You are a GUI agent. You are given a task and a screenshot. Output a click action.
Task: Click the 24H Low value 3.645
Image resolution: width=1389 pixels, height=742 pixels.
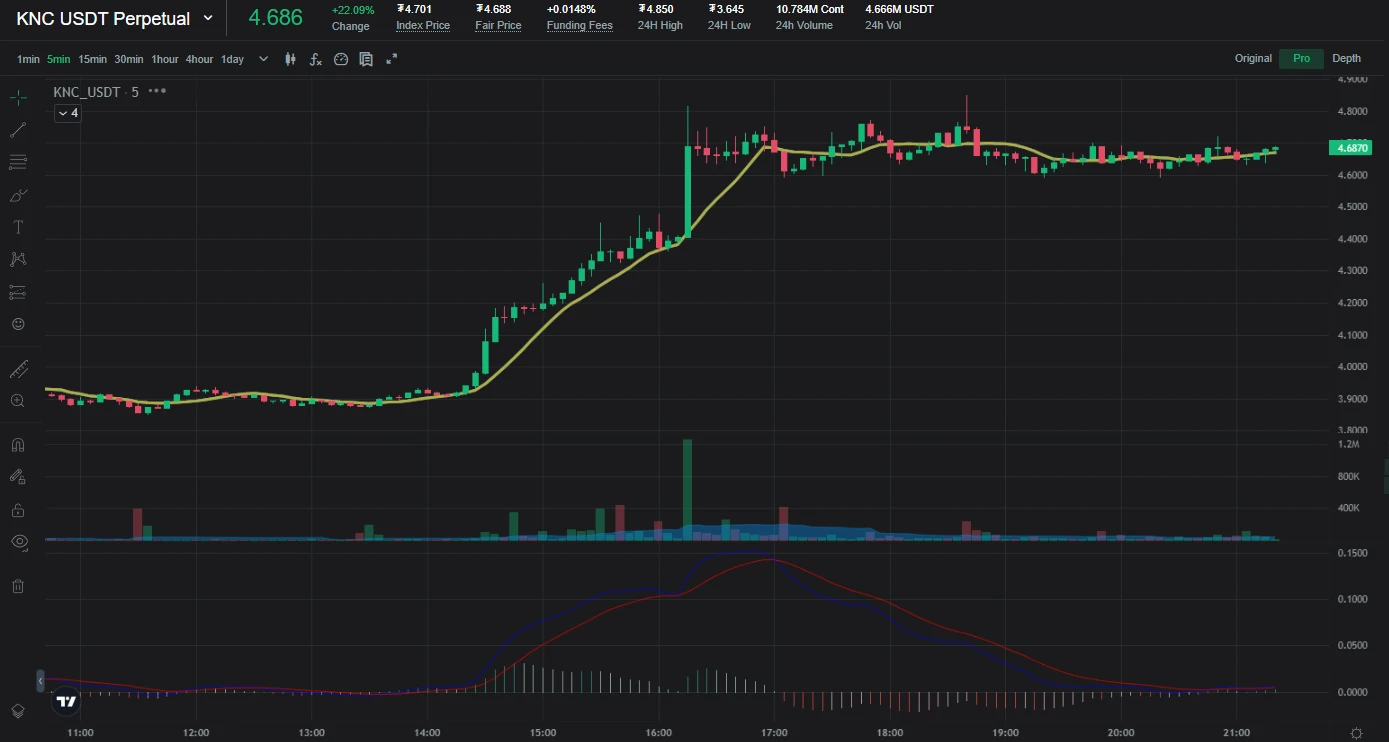(x=726, y=9)
